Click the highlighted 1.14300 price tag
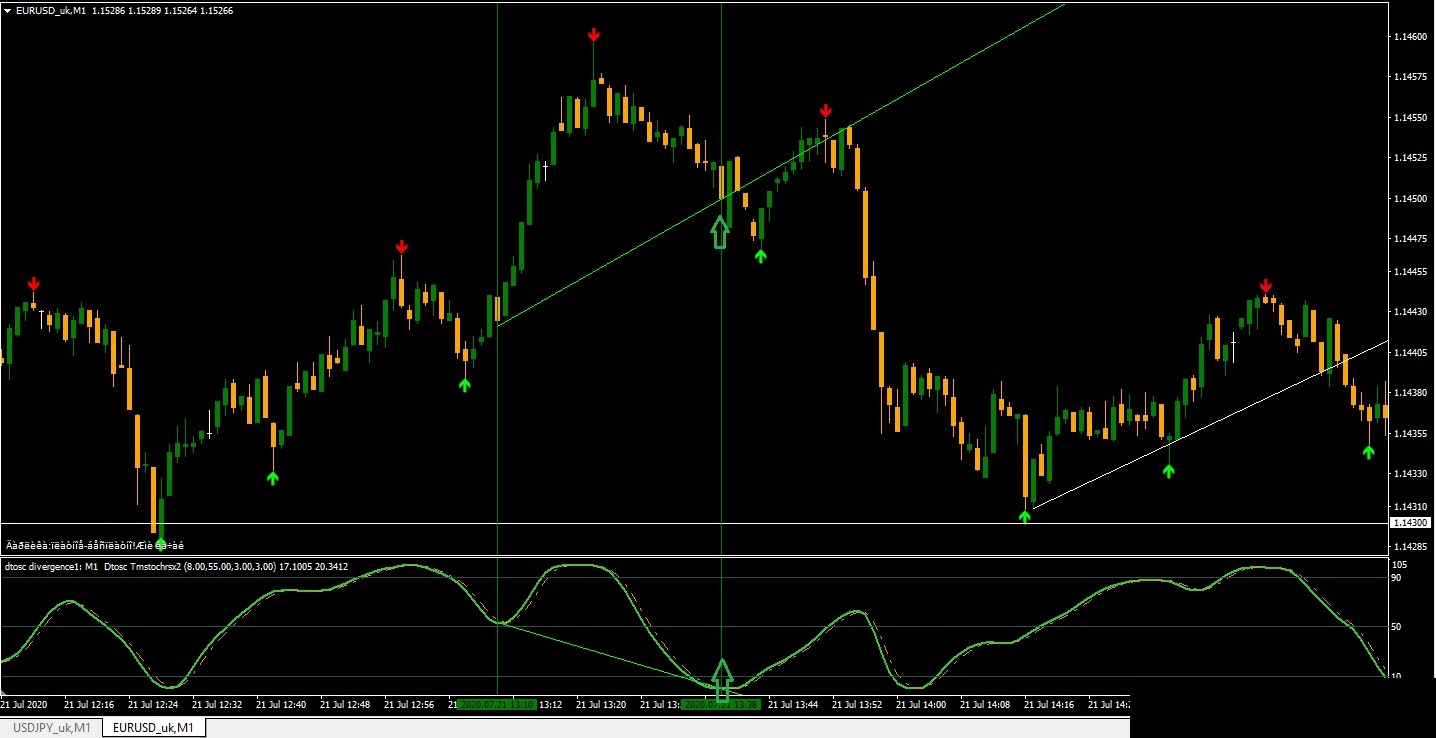The height and width of the screenshot is (738, 1436). coord(1410,523)
